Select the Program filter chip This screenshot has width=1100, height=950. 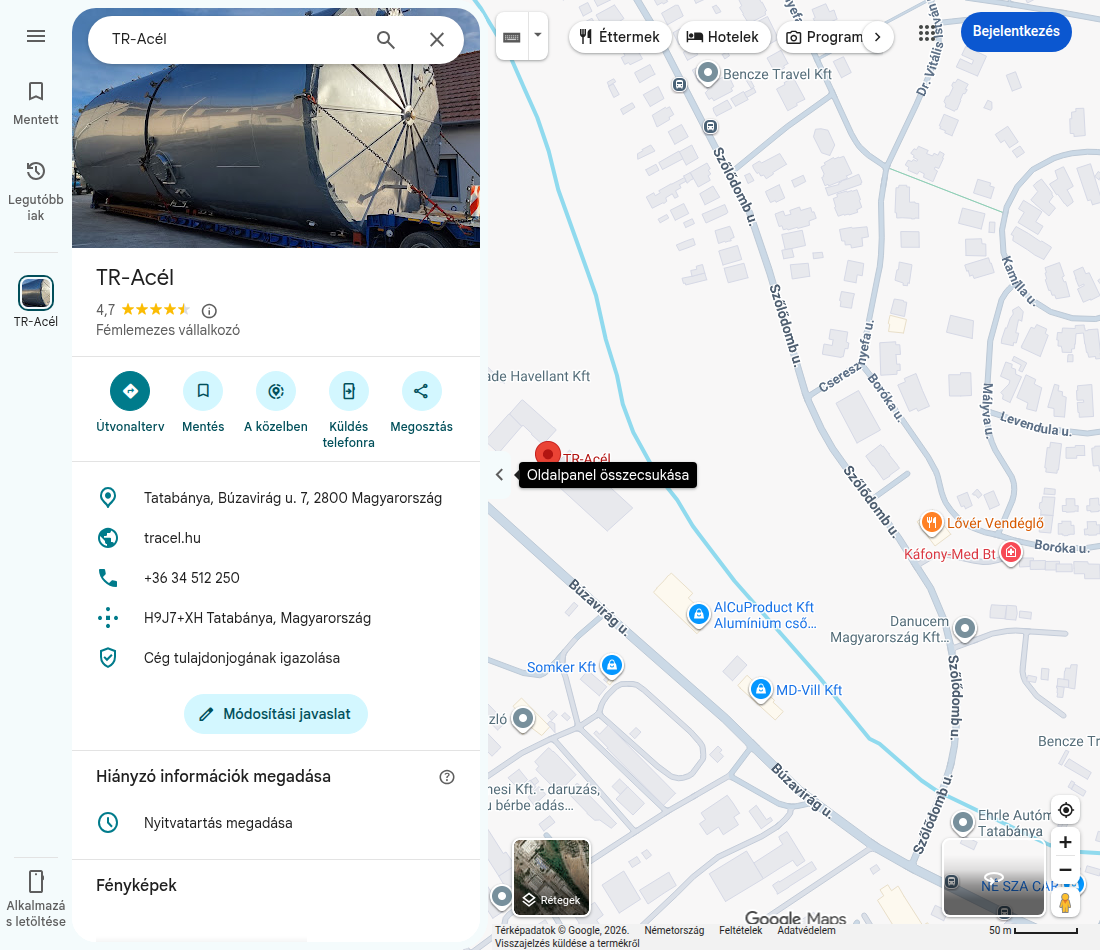(x=824, y=37)
